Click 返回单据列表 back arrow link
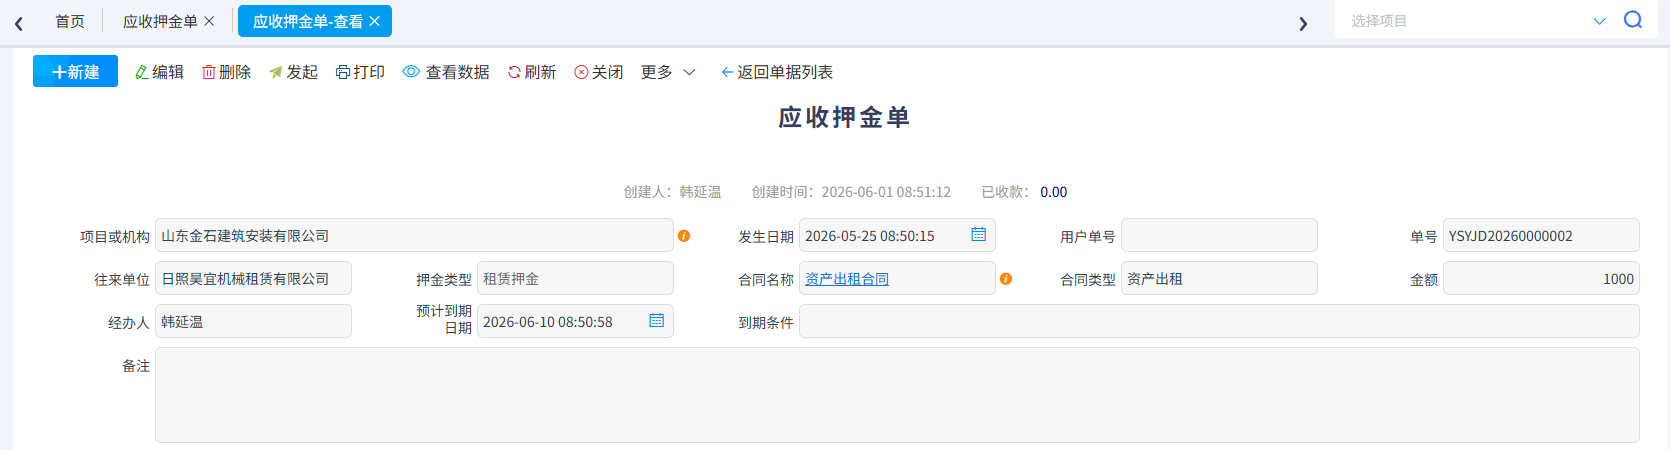The width and height of the screenshot is (1670, 450). 777,72
